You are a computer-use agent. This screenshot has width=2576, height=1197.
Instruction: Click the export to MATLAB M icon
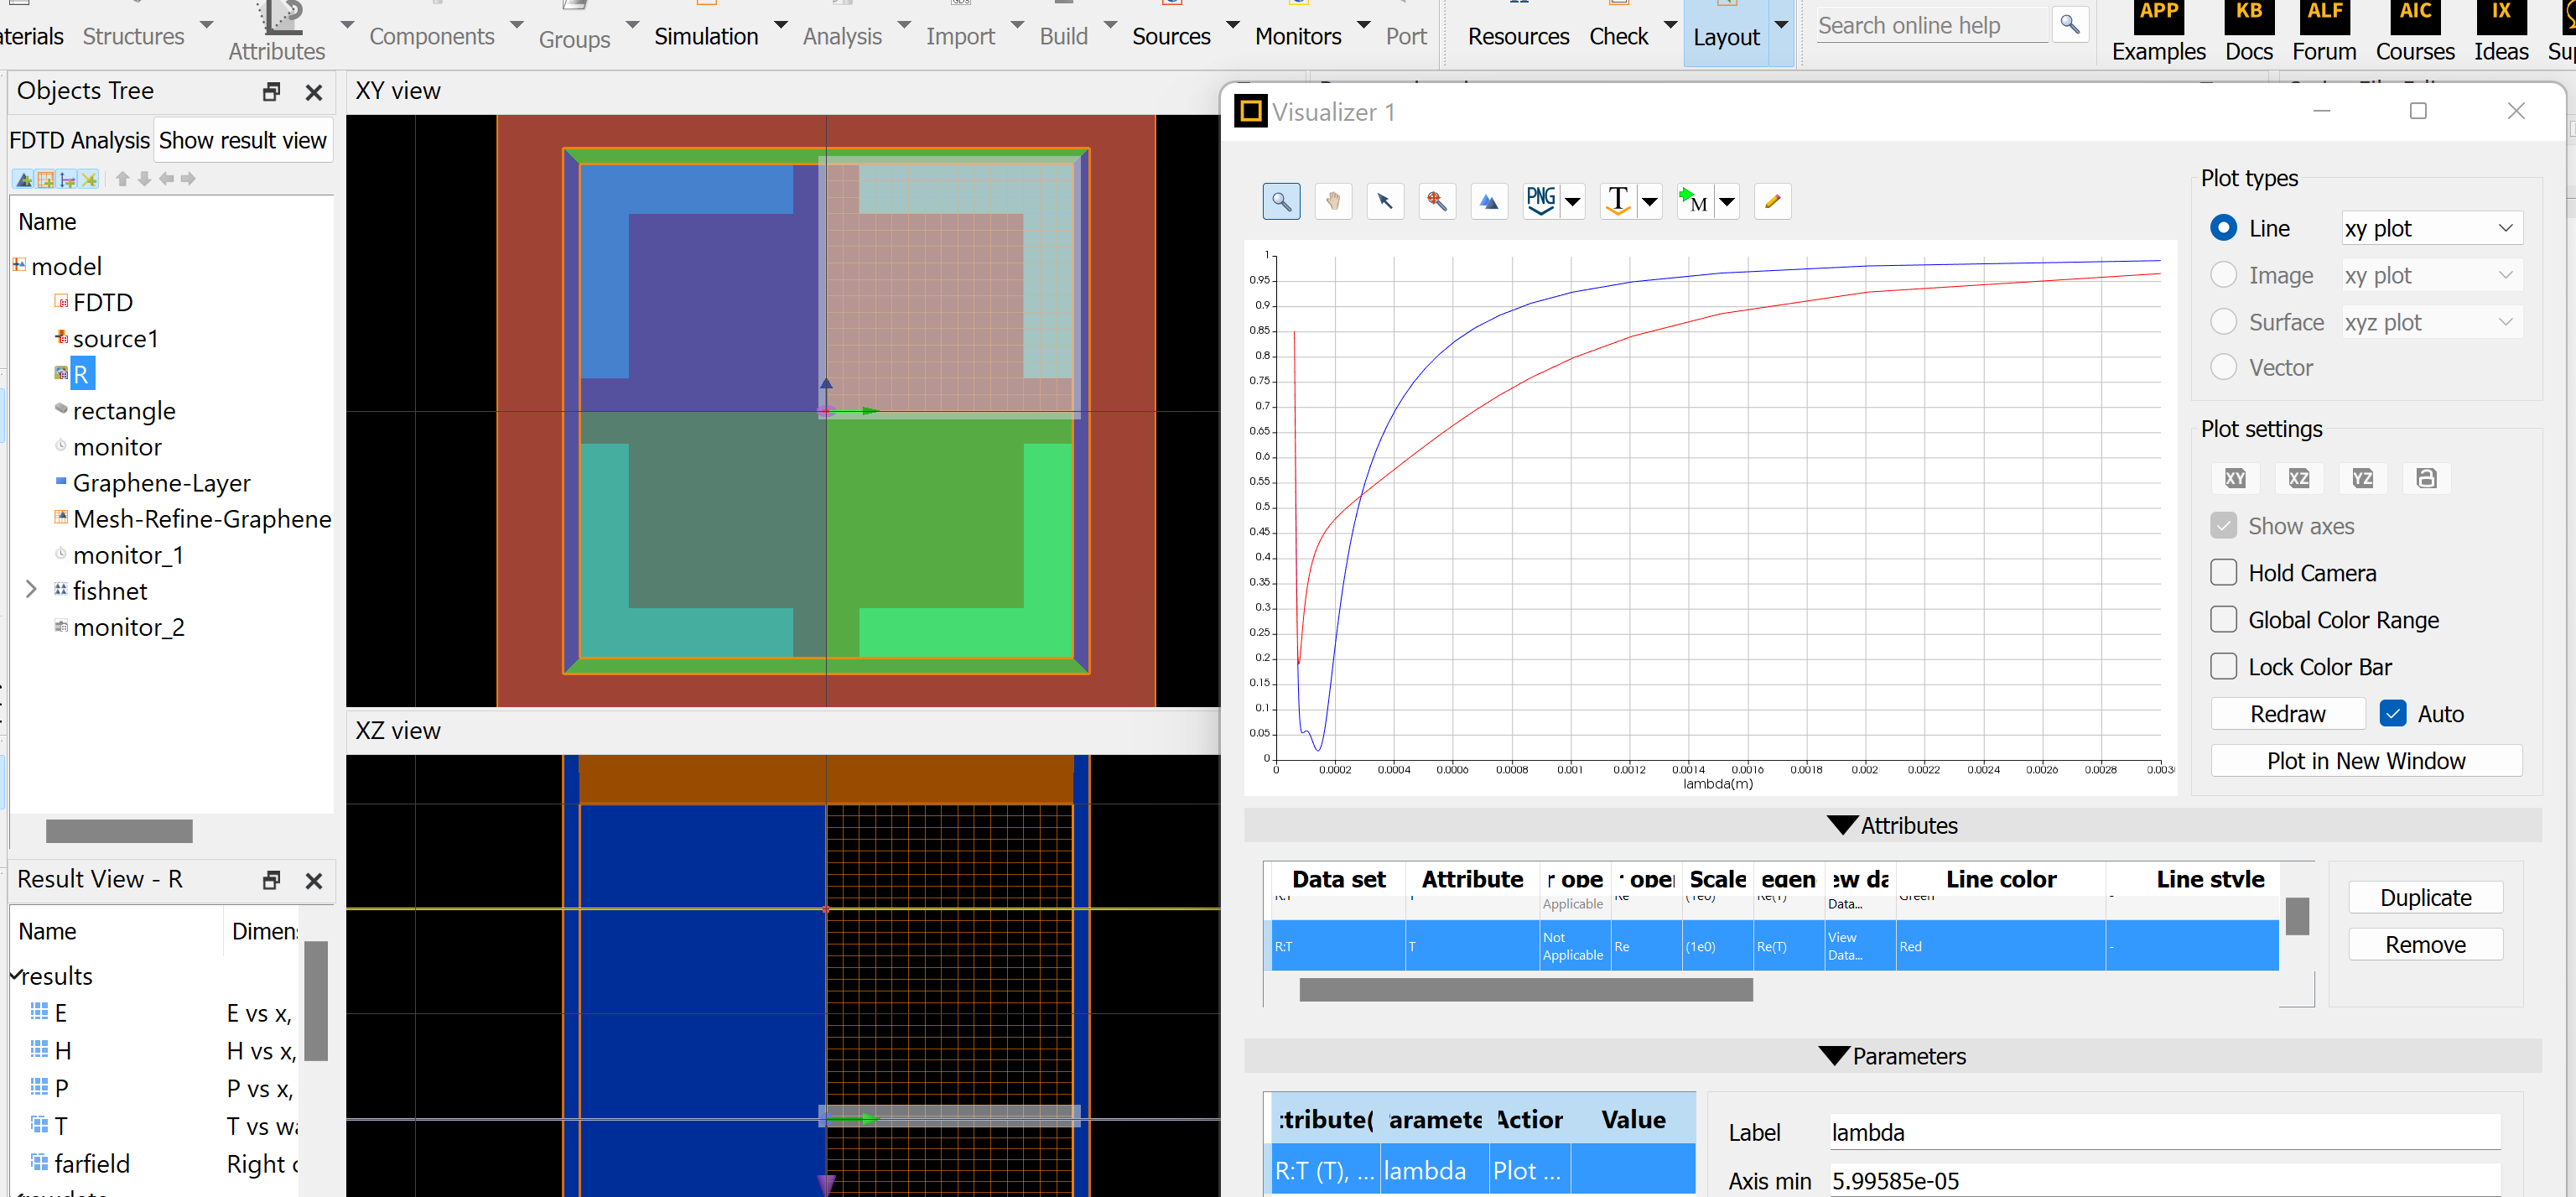click(x=1694, y=202)
